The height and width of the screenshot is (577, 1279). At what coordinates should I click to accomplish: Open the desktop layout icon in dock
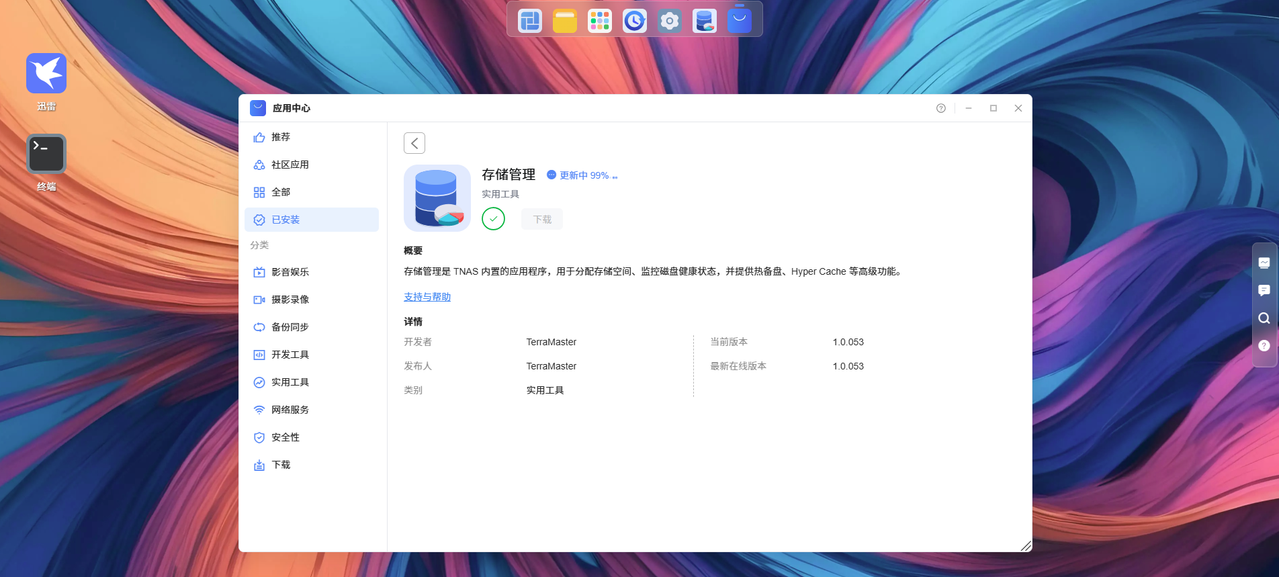(x=530, y=20)
